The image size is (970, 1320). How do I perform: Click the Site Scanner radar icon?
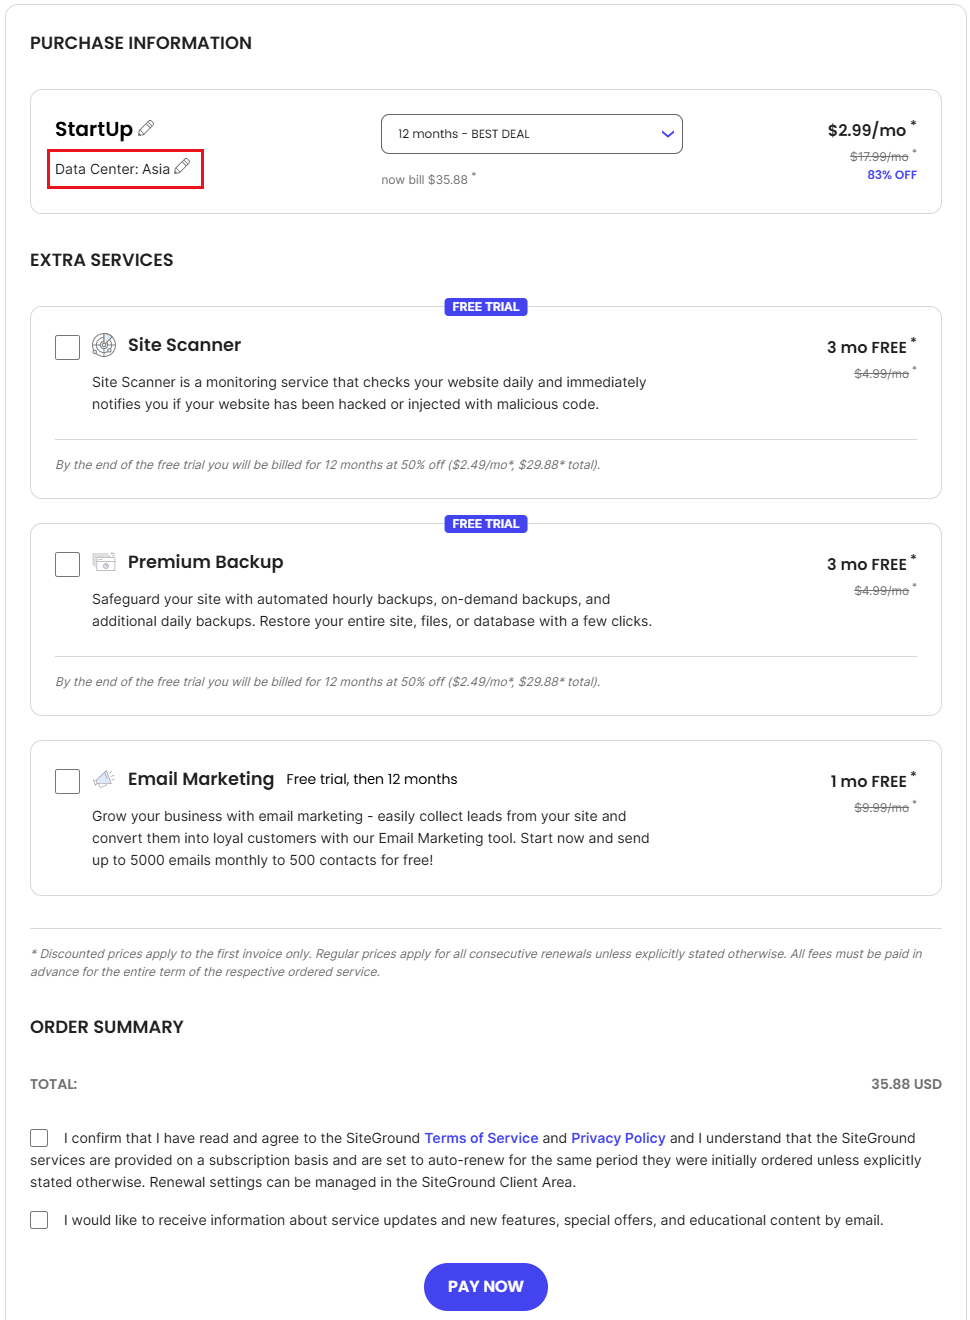click(104, 345)
